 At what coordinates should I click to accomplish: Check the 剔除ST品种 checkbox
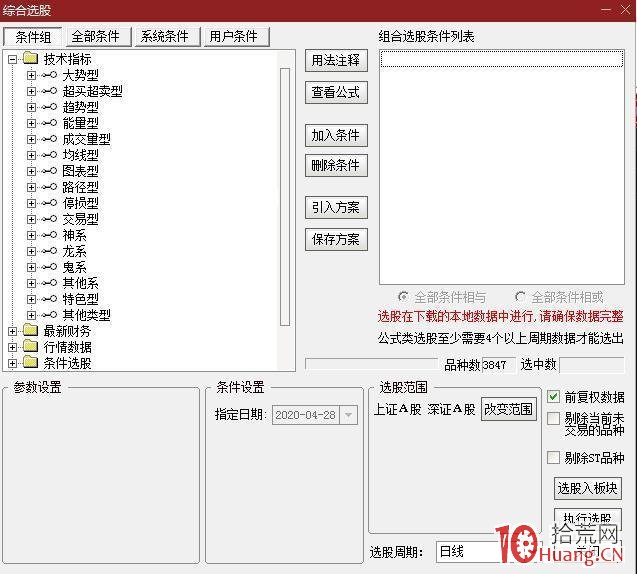[553, 457]
